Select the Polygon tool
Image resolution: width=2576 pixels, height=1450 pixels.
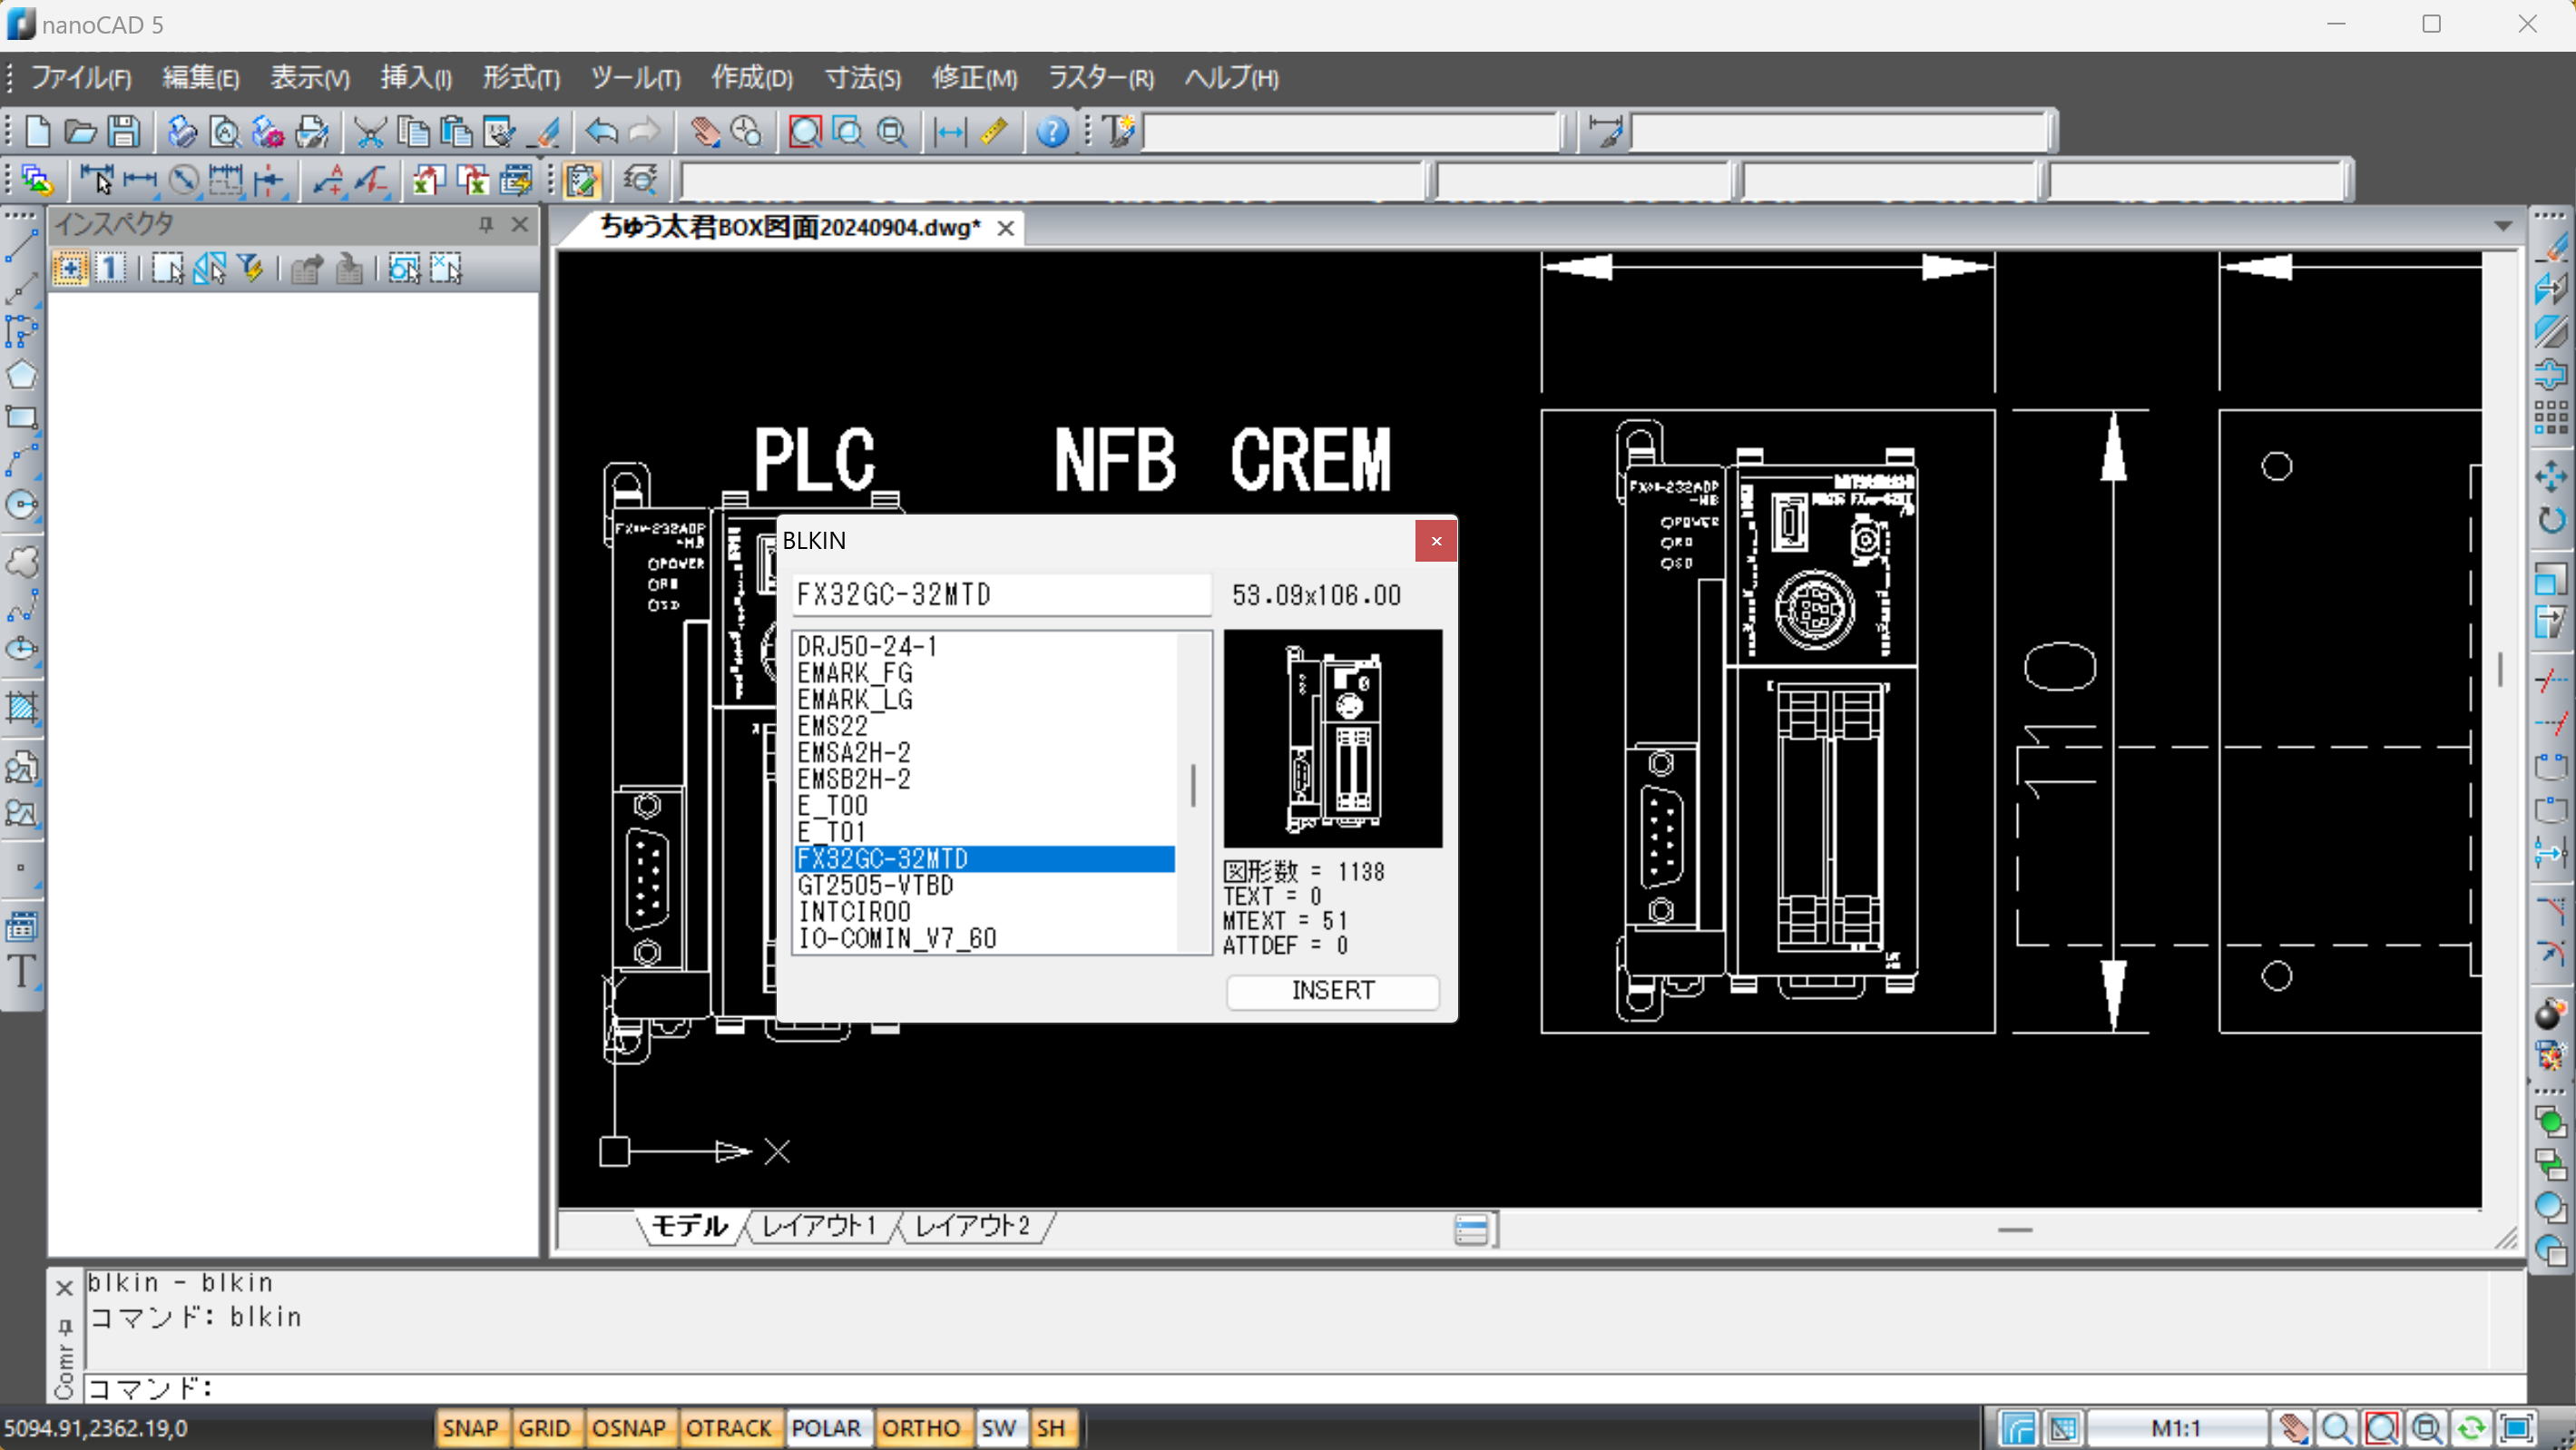(x=21, y=375)
